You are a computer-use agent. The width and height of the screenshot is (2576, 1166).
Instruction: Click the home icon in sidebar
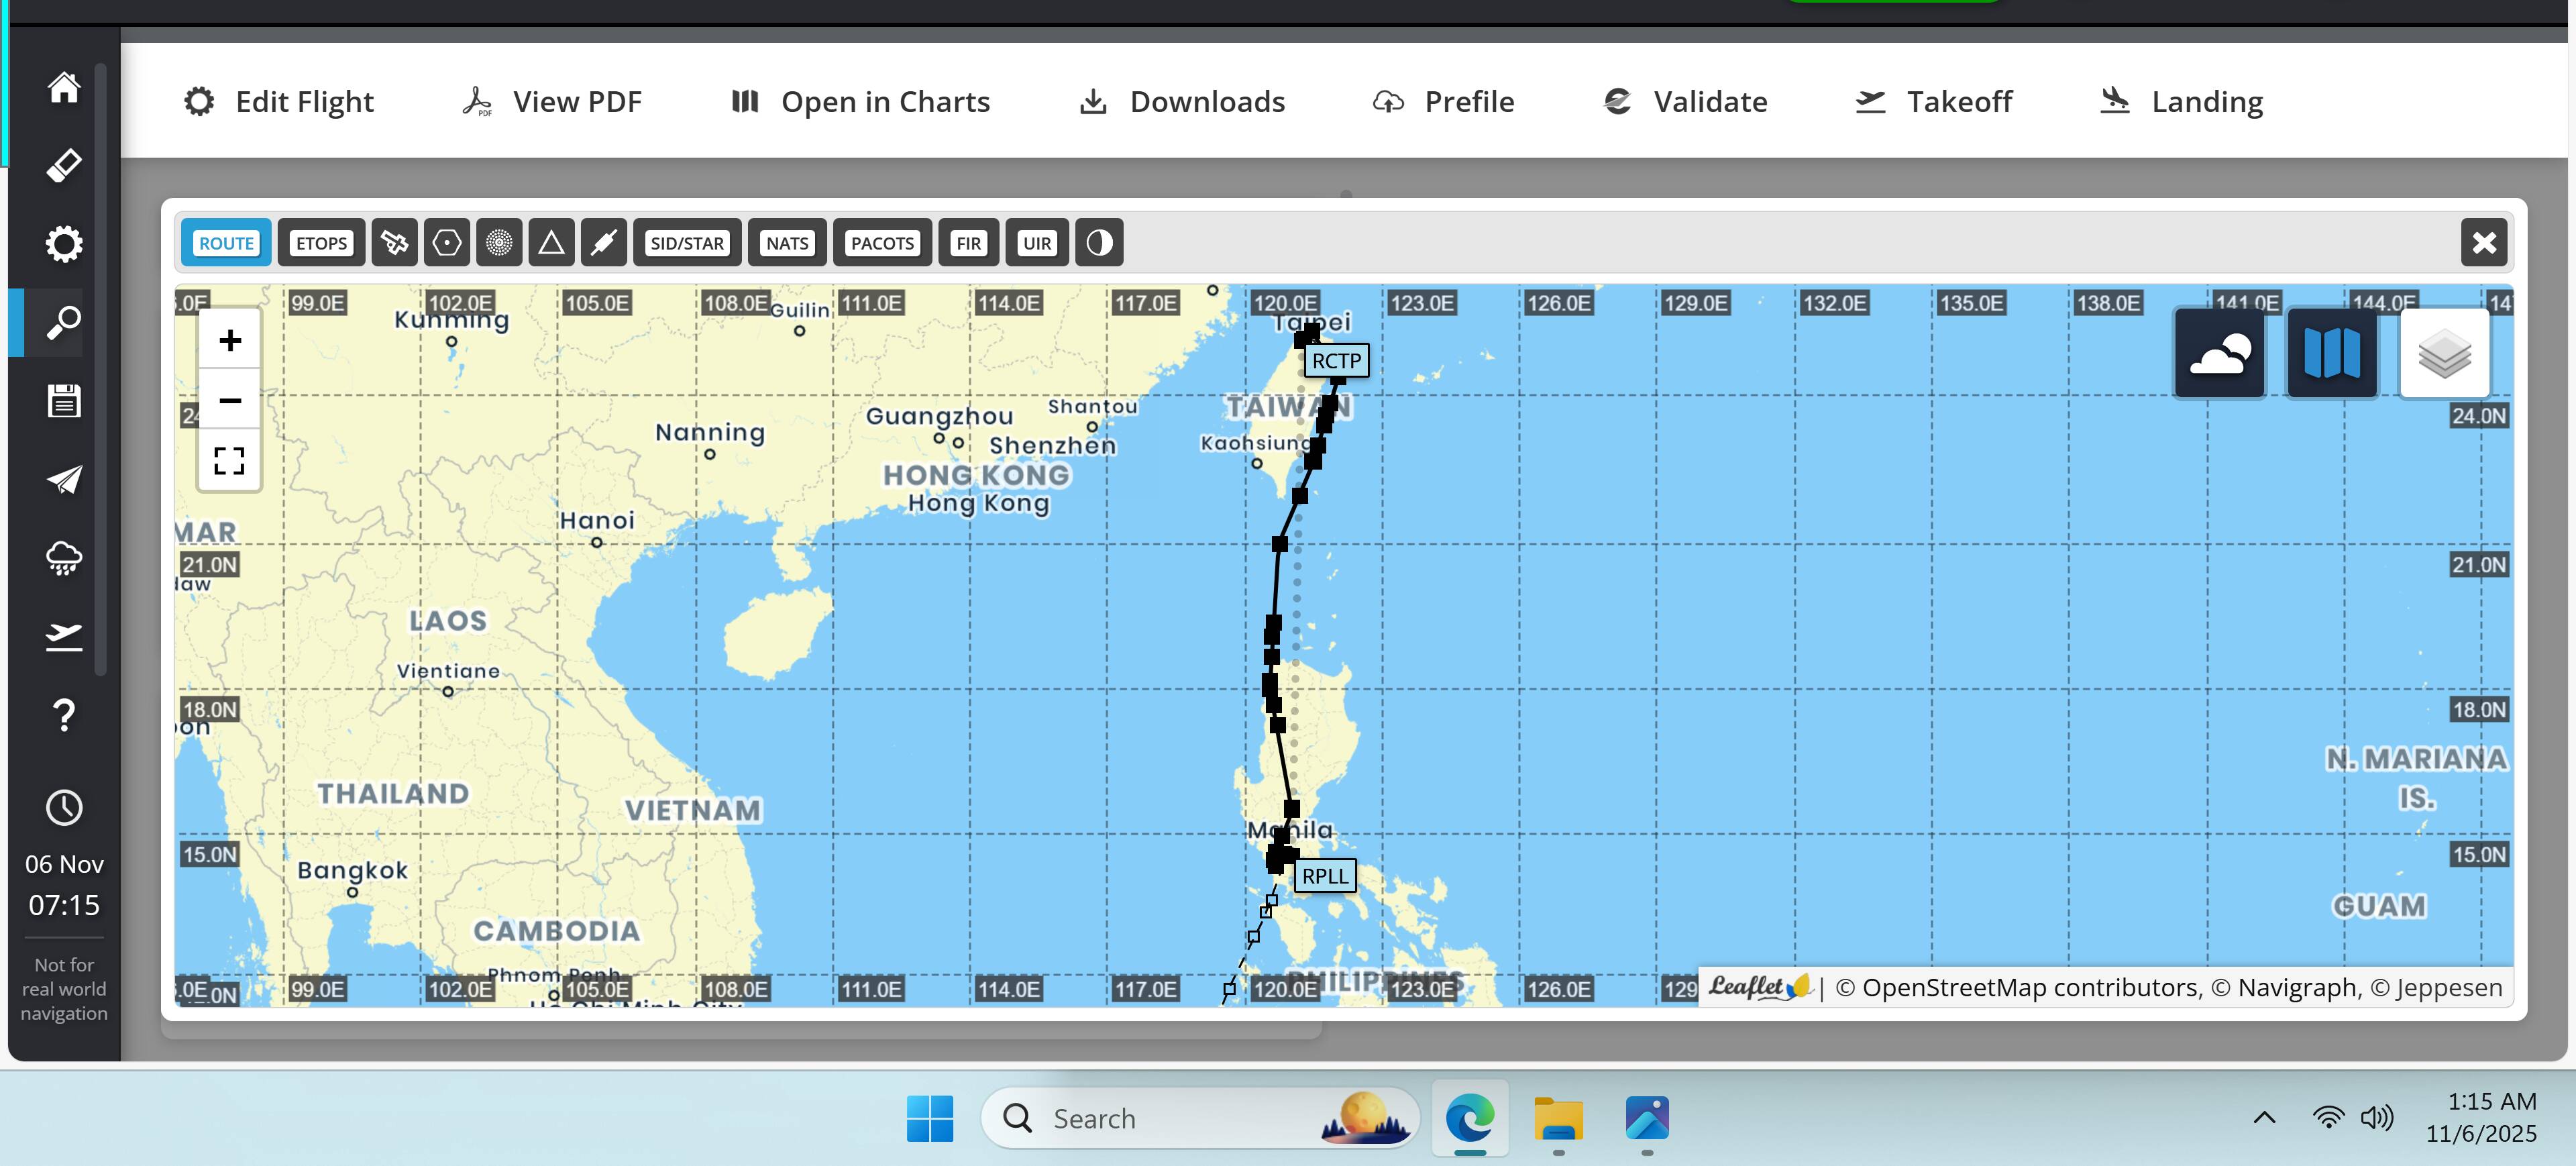(x=64, y=88)
